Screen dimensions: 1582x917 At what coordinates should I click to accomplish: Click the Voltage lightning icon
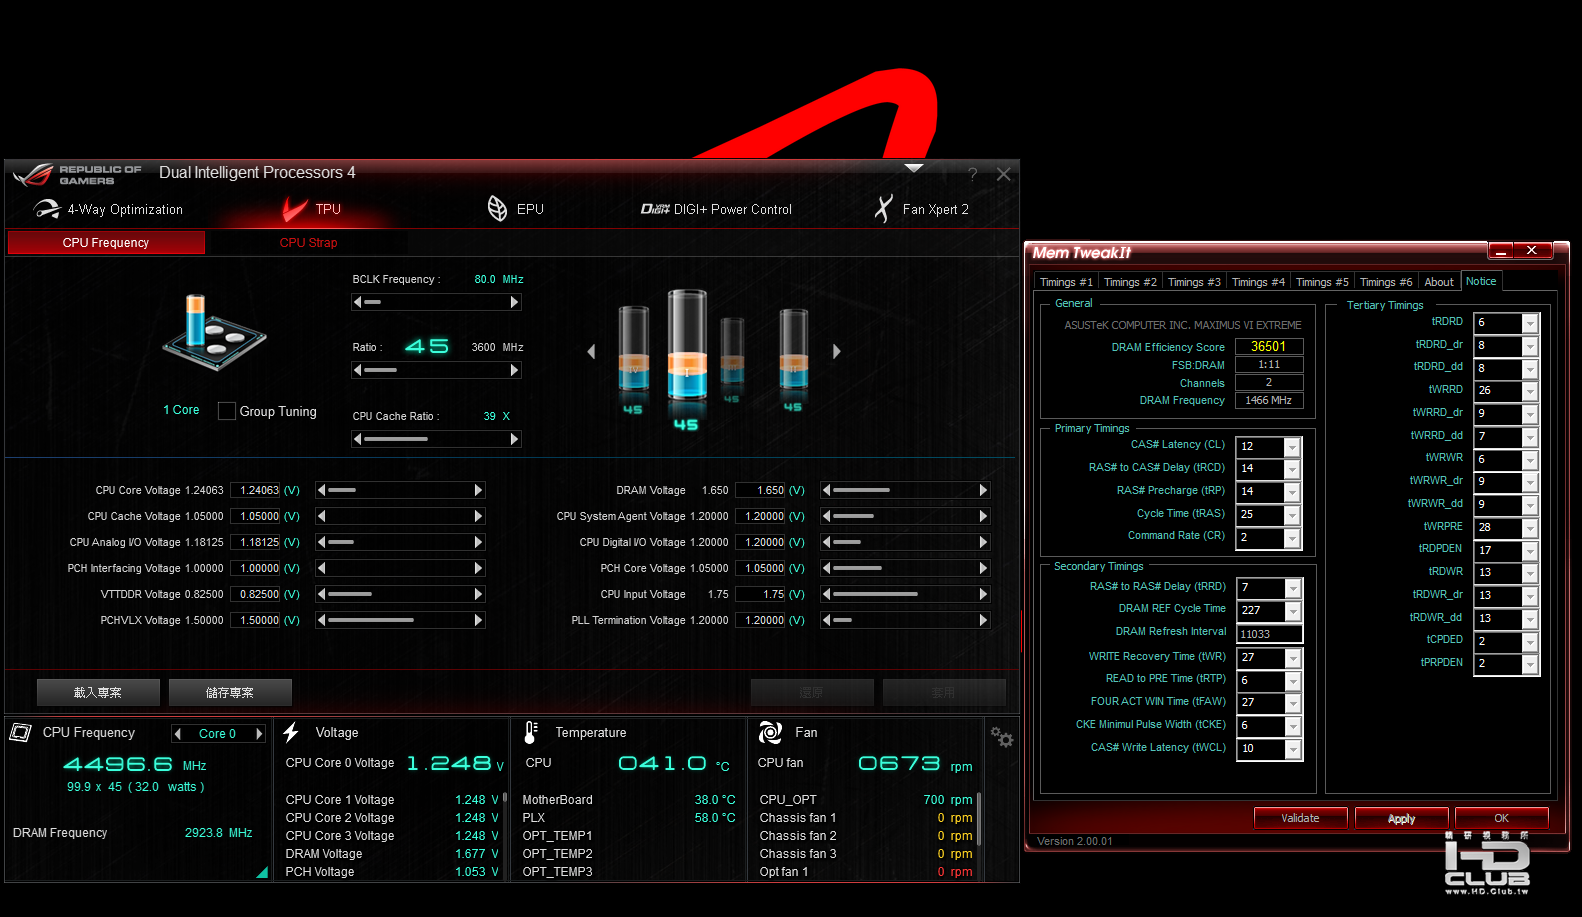pos(291,733)
